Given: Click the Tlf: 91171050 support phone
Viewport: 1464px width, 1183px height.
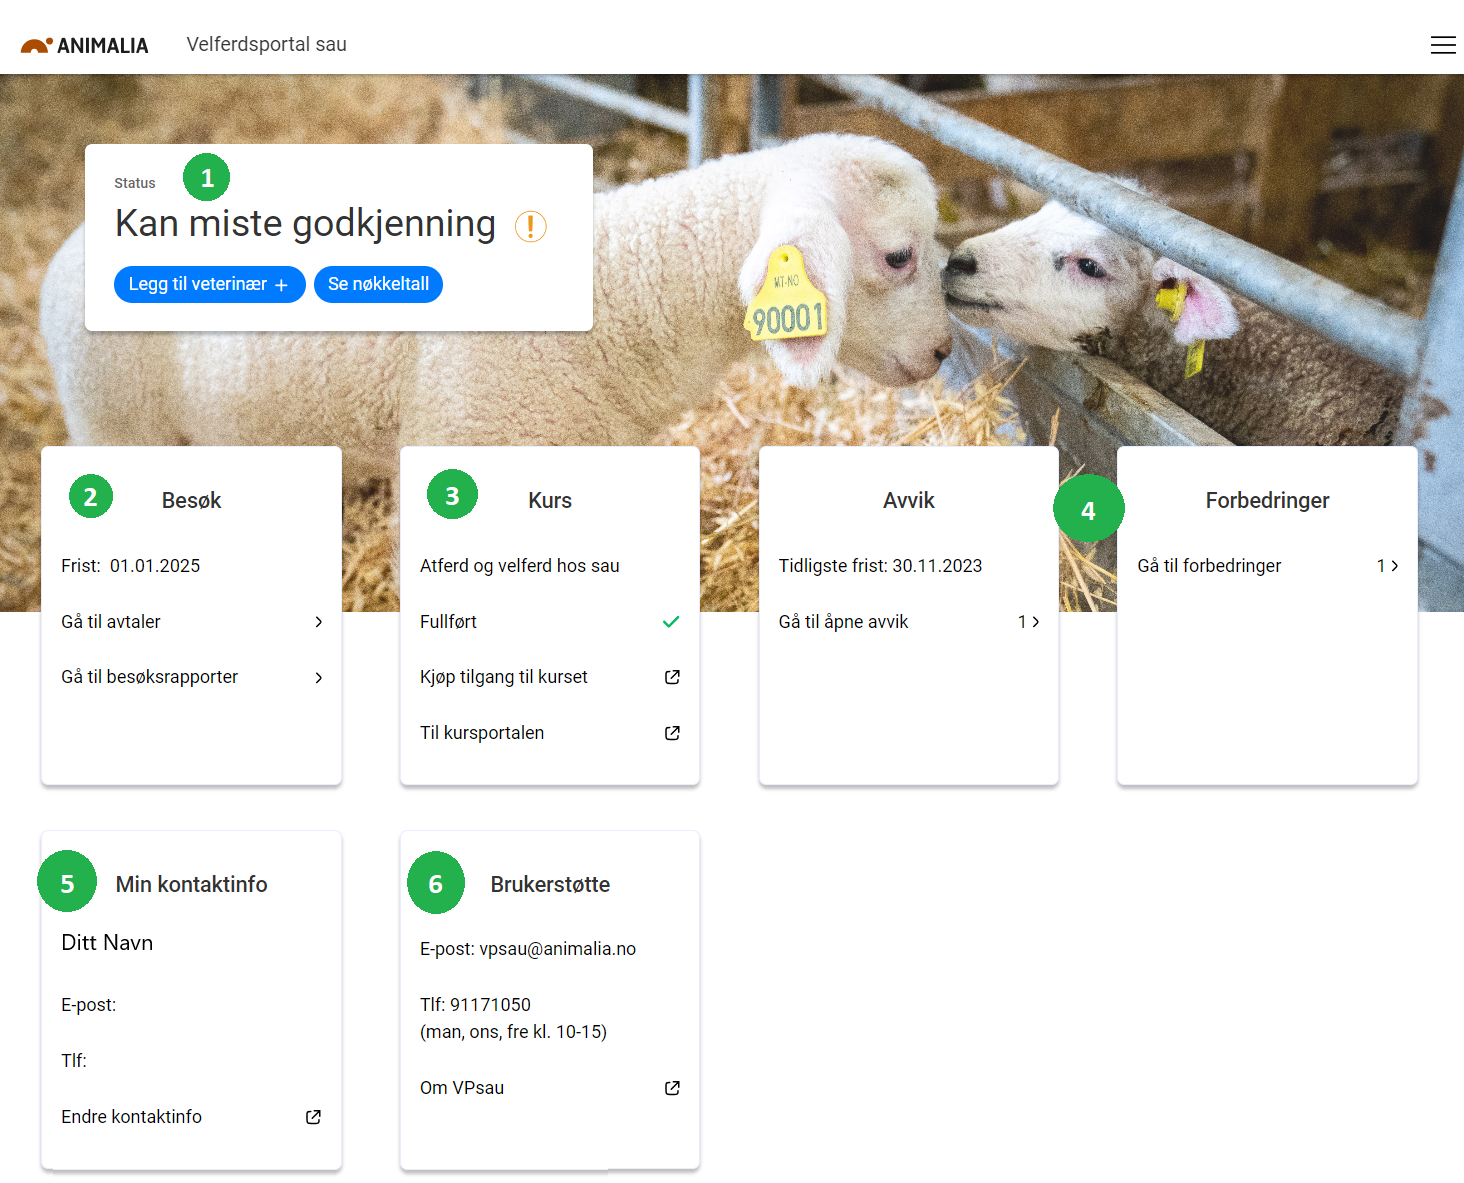Looking at the screenshot, I should [x=475, y=1005].
